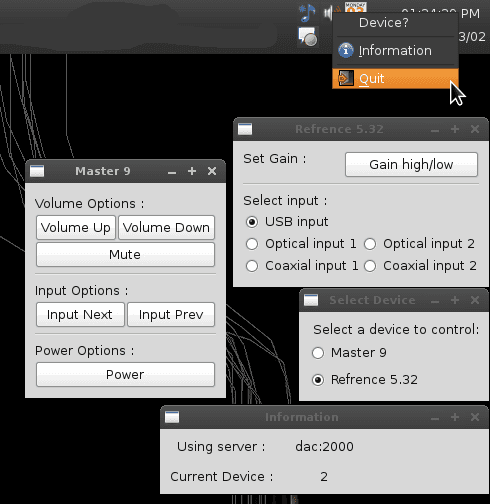This screenshot has height=504, width=490.
Task: Click the clock time in panel
Action: [x=440, y=13]
